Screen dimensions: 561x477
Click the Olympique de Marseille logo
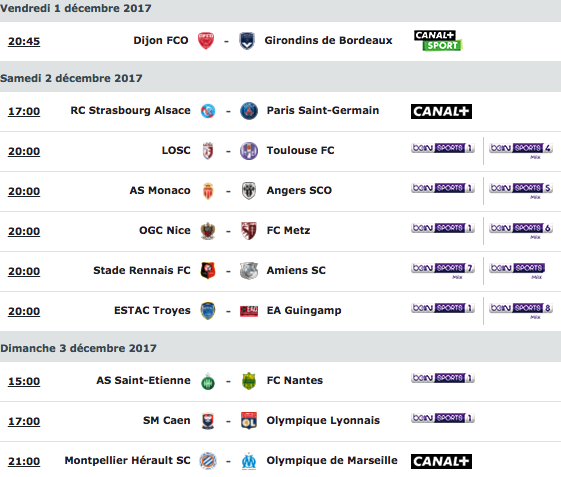249,461
